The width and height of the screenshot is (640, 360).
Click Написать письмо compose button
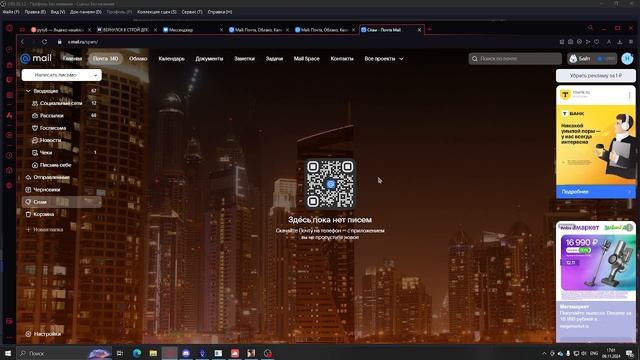56,75
